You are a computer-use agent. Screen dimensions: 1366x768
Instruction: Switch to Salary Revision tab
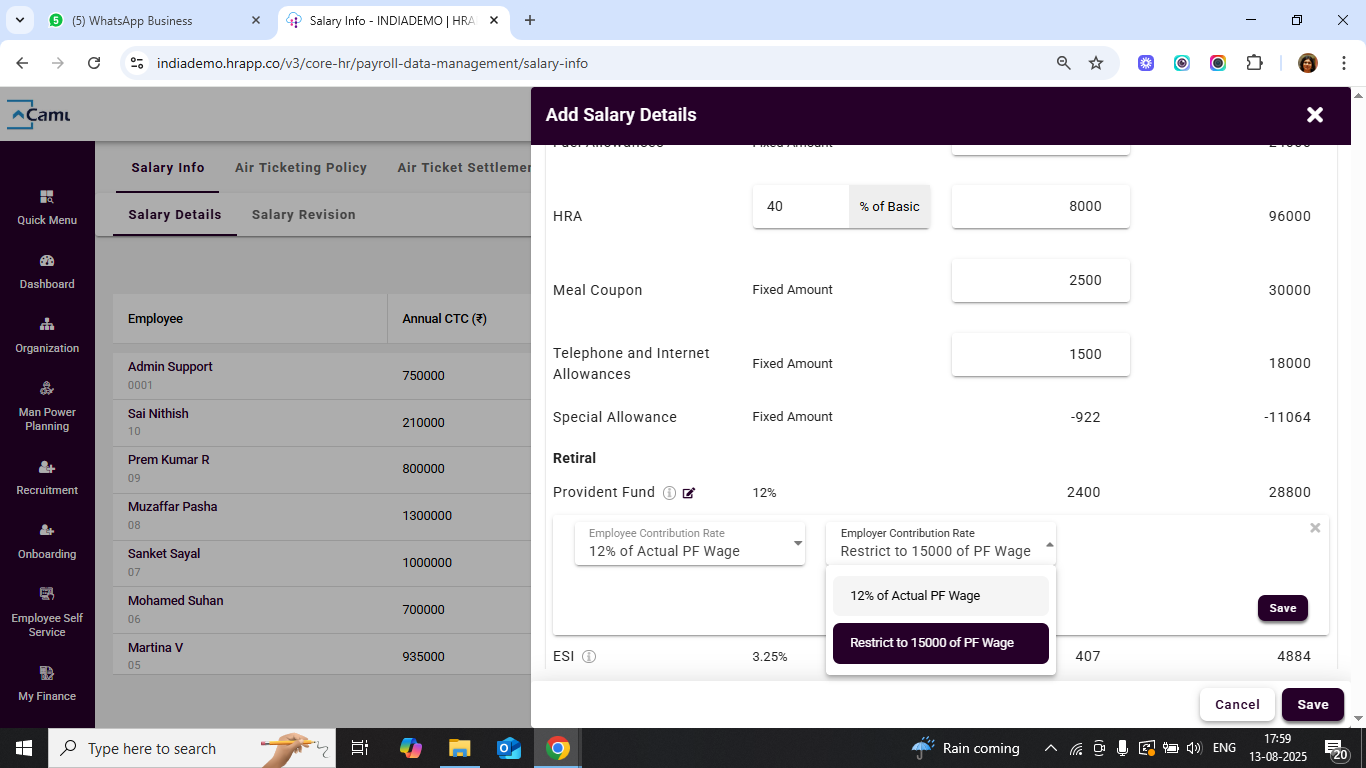click(303, 215)
